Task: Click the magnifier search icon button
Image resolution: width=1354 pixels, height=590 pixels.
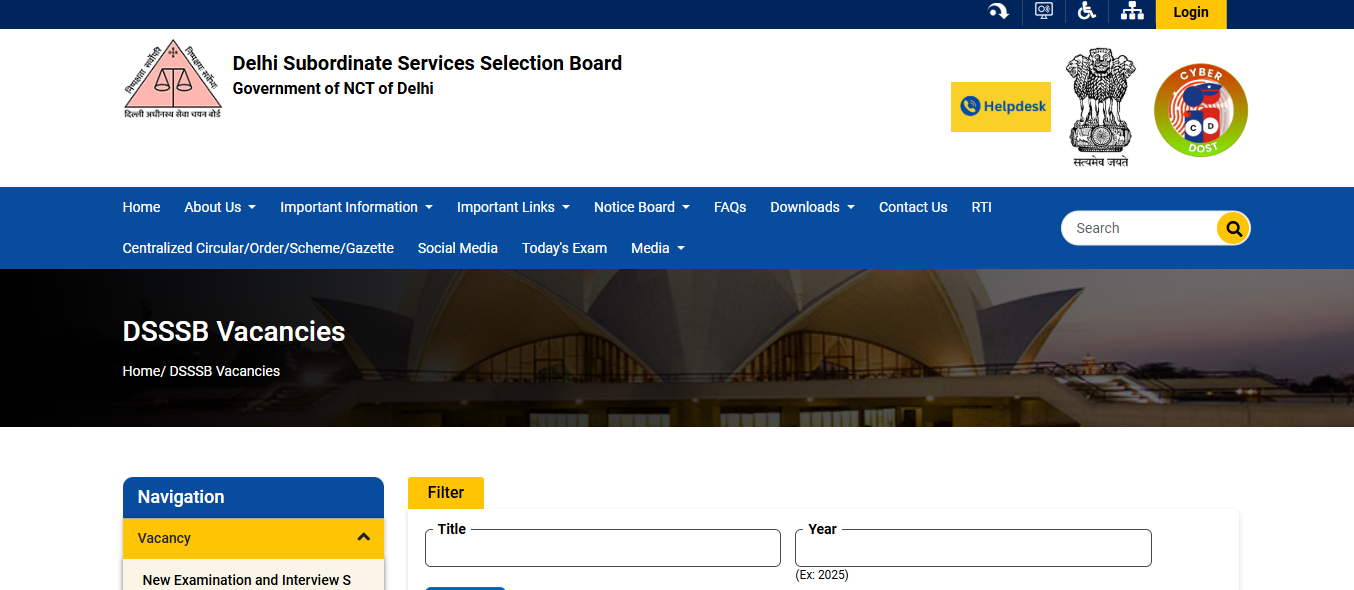Action: coord(1233,228)
